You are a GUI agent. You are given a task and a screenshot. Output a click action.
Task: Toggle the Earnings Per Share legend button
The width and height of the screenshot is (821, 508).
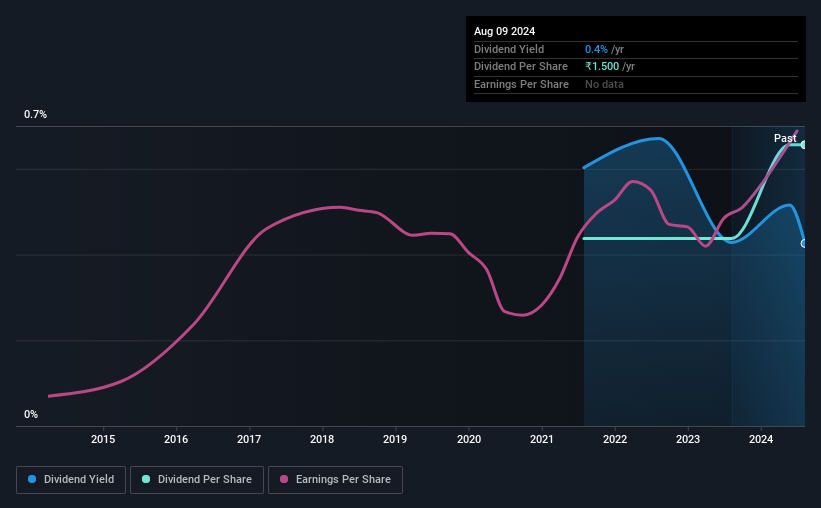click(335, 480)
